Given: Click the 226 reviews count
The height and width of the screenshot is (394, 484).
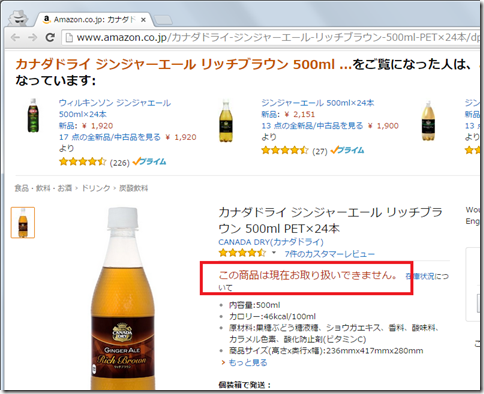Looking at the screenshot, I should click(119, 163).
